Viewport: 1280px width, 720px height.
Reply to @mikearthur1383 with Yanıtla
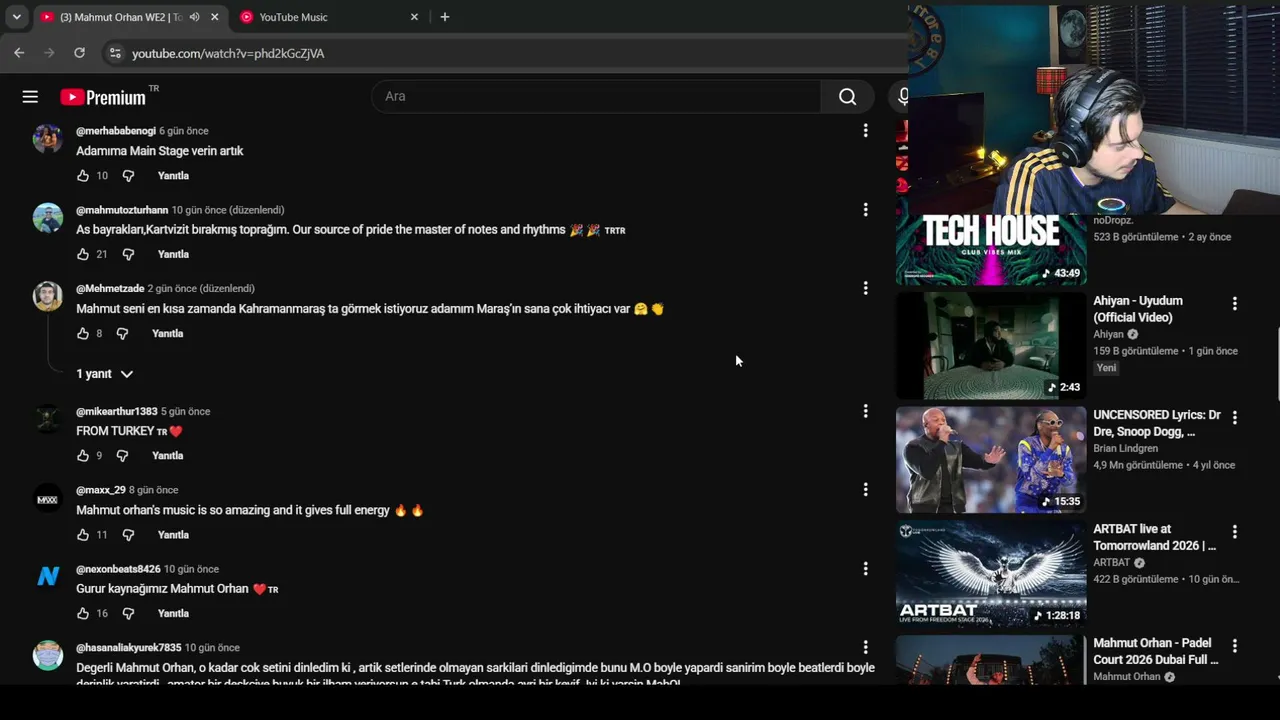[167, 456]
